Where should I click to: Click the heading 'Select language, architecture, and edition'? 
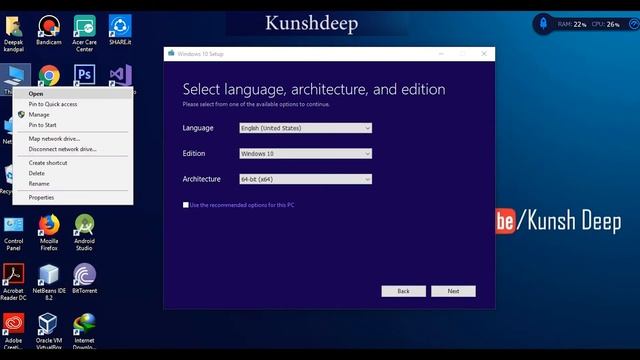(314, 89)
